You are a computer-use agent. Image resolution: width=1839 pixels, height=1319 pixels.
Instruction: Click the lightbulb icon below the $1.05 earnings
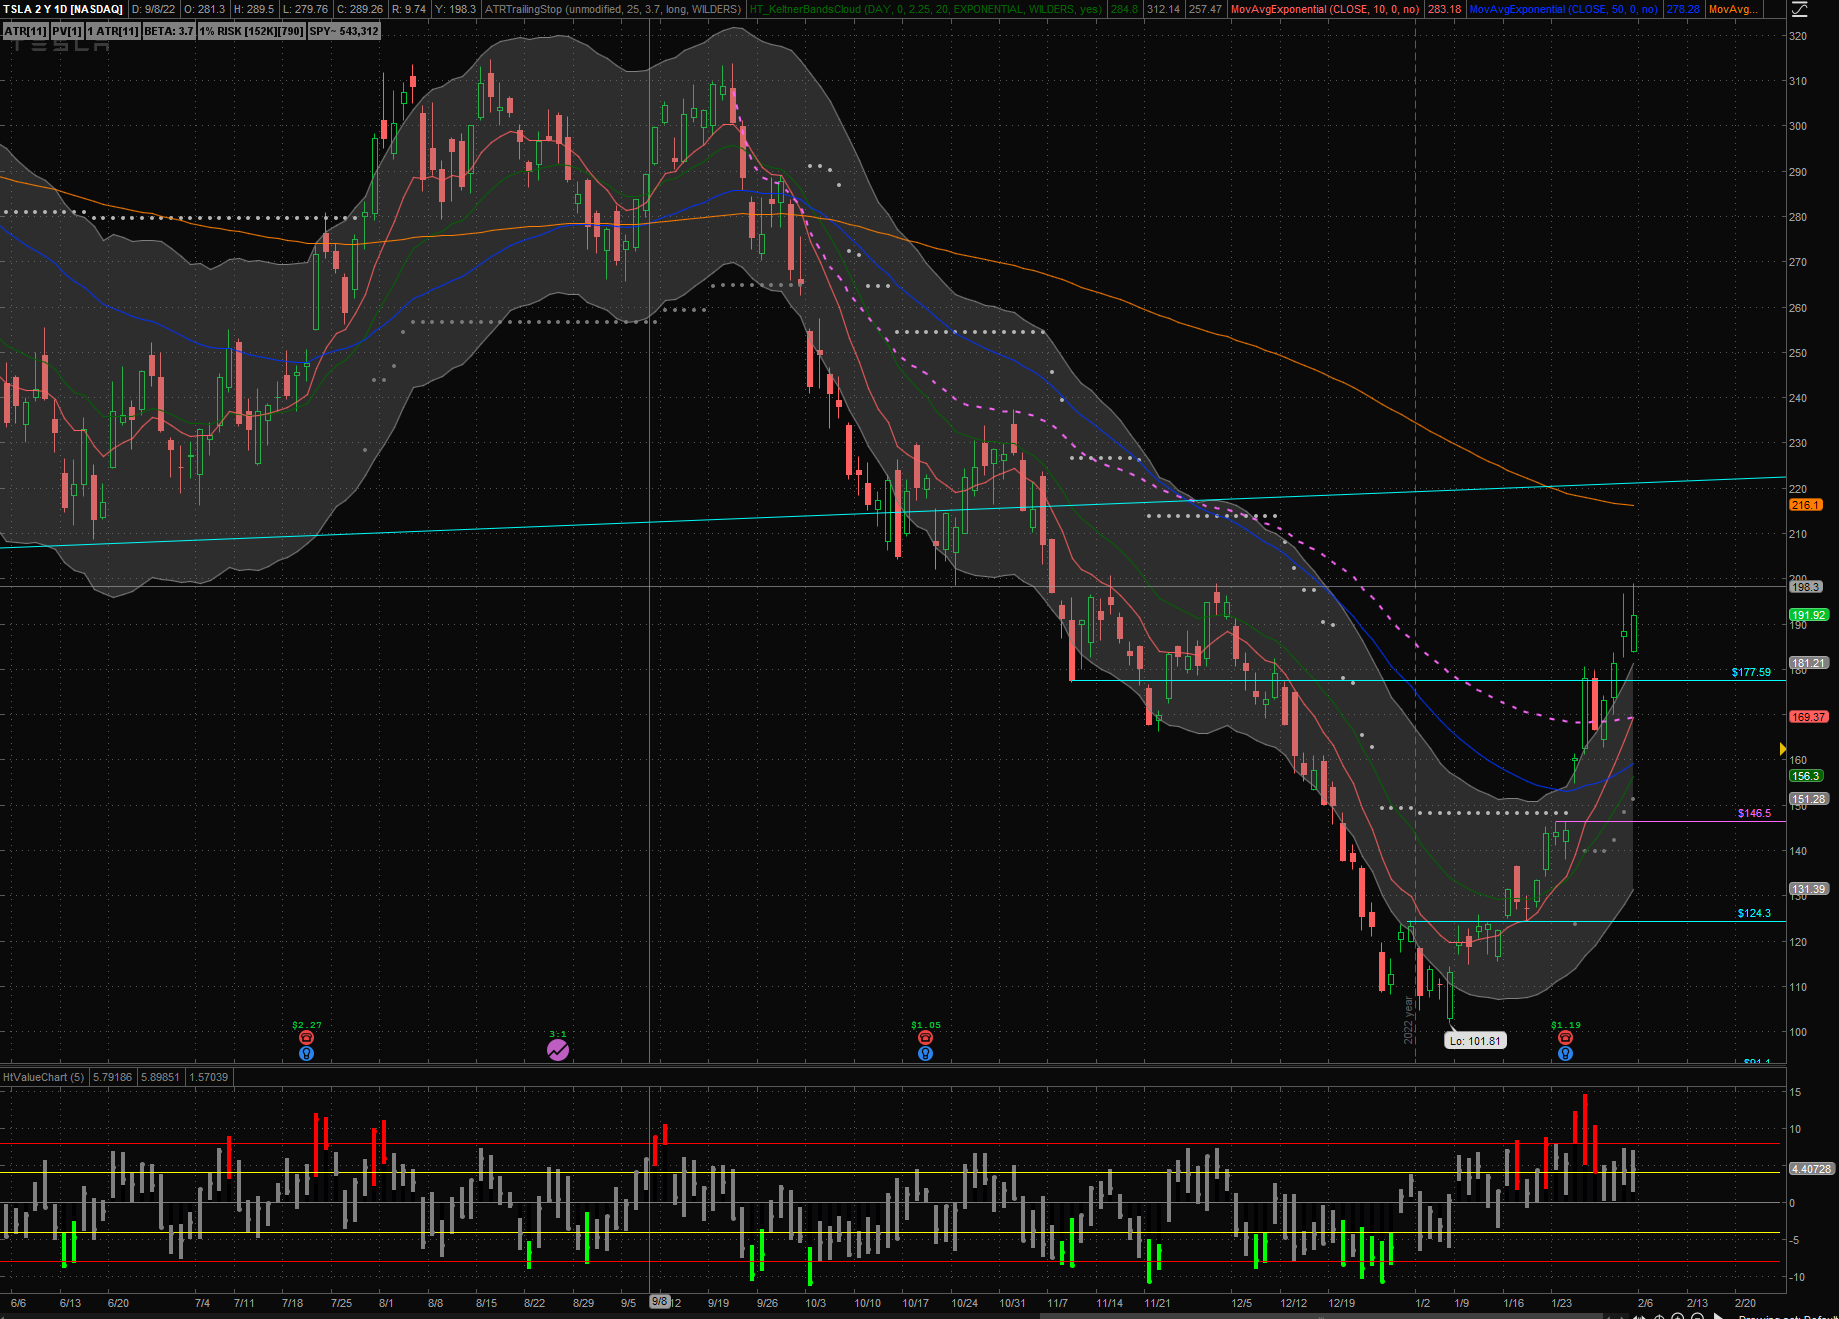click(x=925, y=1053)
